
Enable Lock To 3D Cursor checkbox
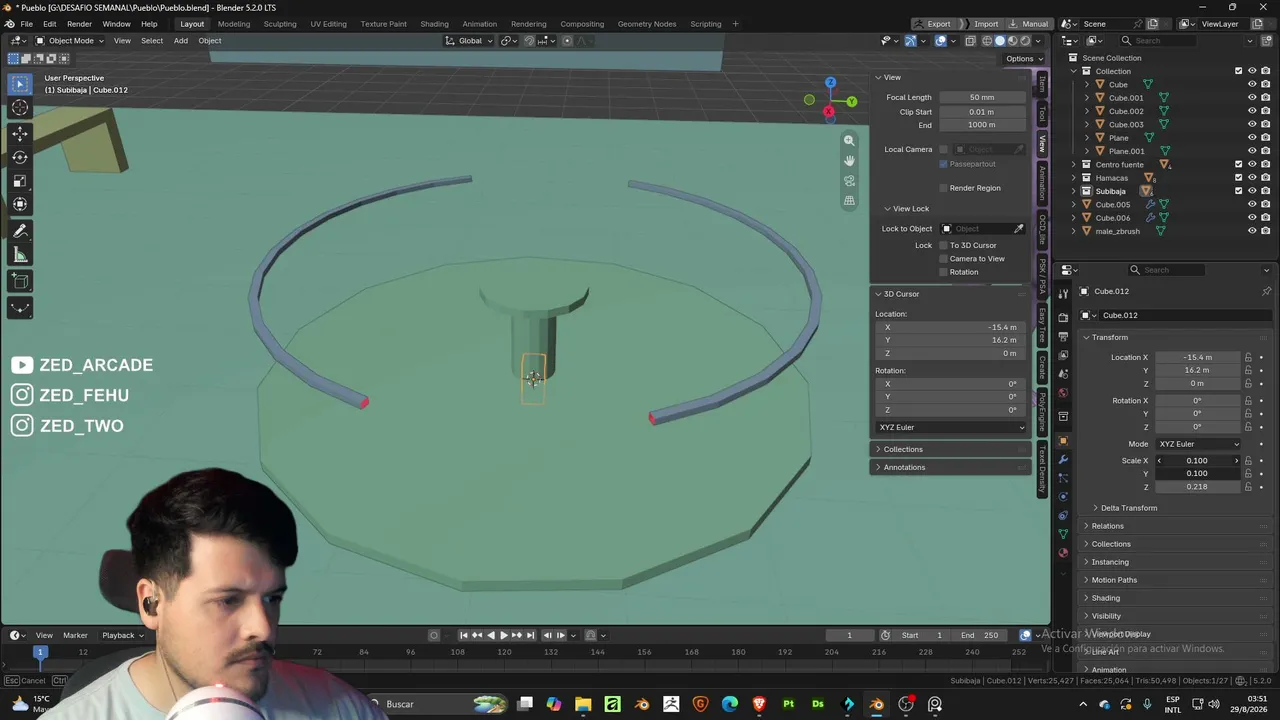pos(943,245)
